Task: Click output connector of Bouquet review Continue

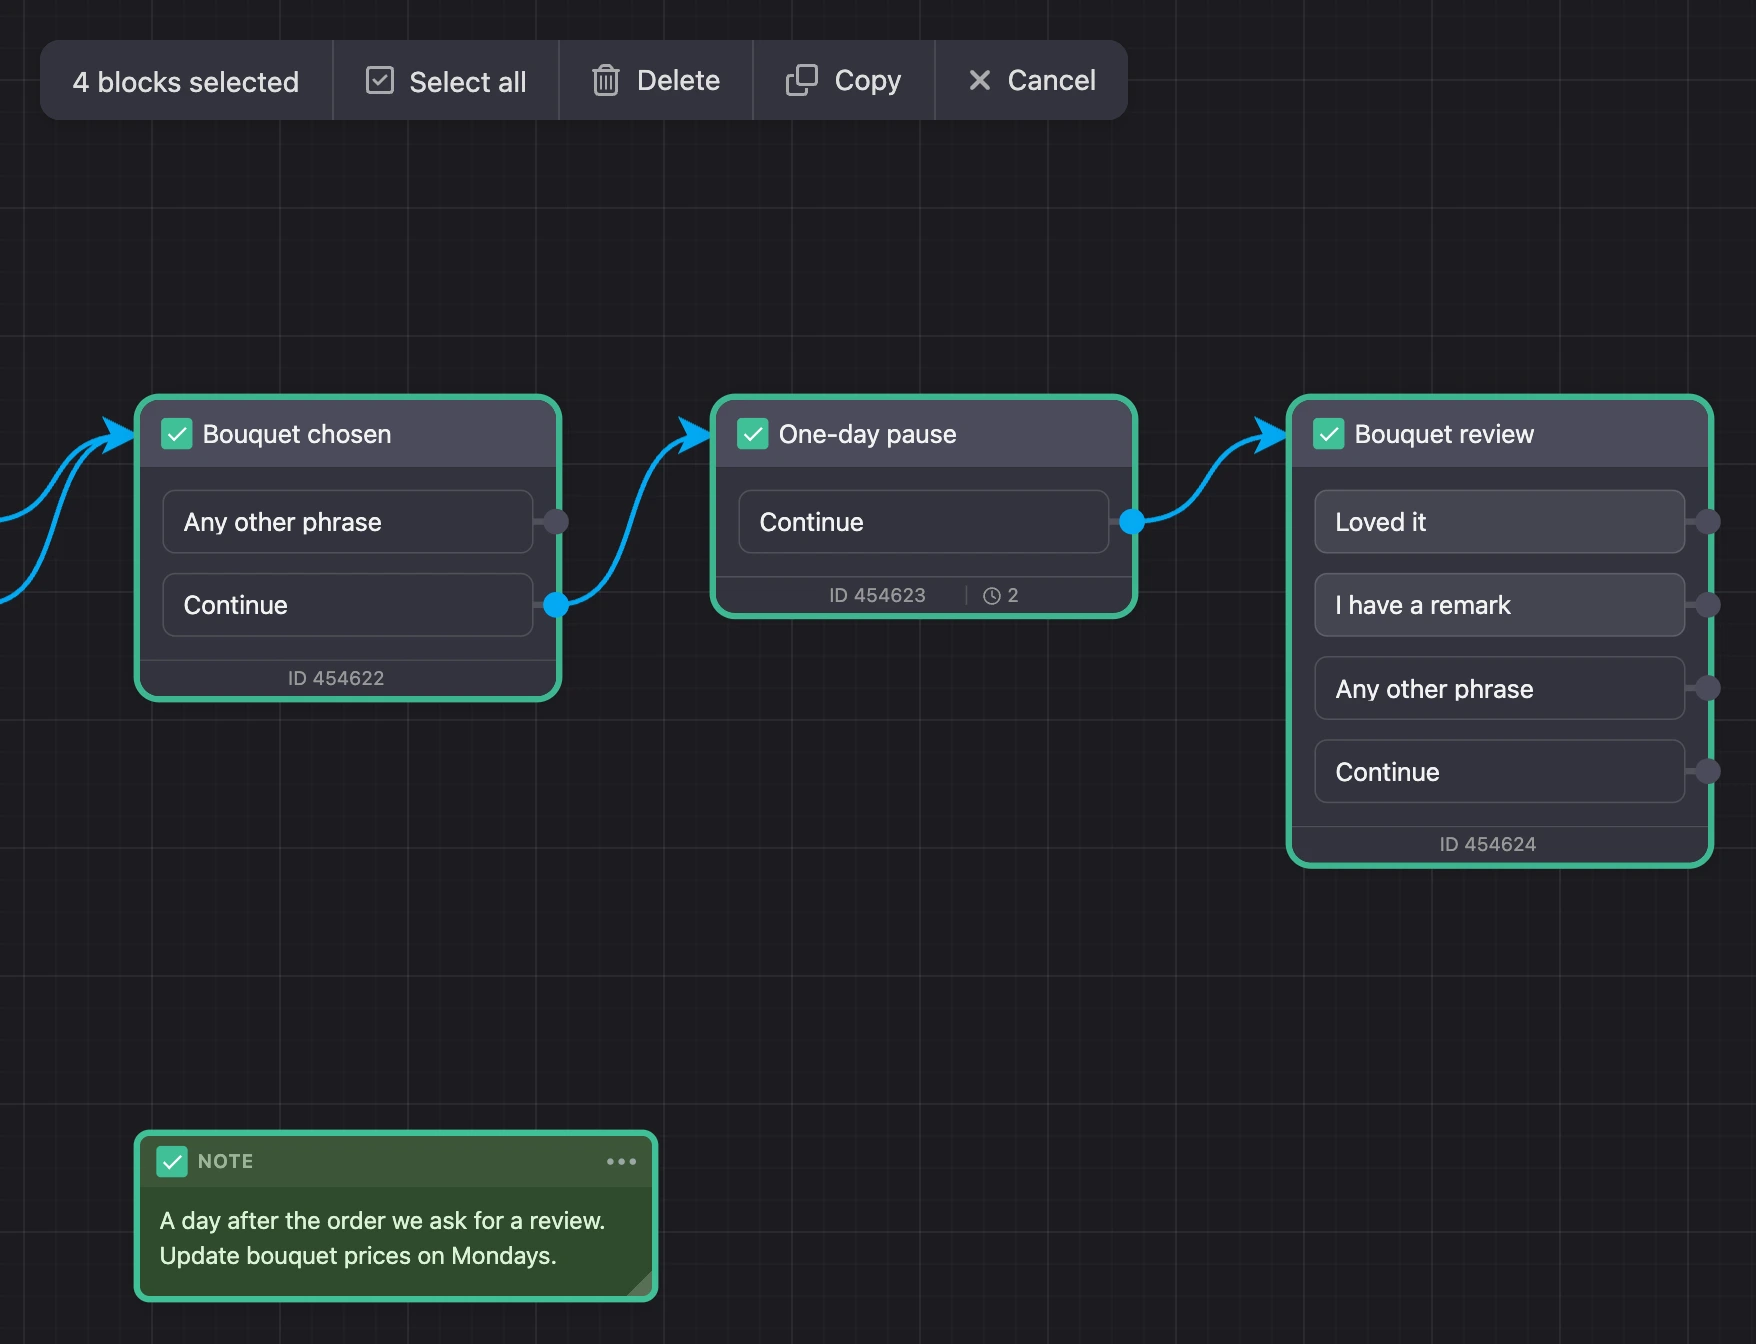Action: (1708, 771)
